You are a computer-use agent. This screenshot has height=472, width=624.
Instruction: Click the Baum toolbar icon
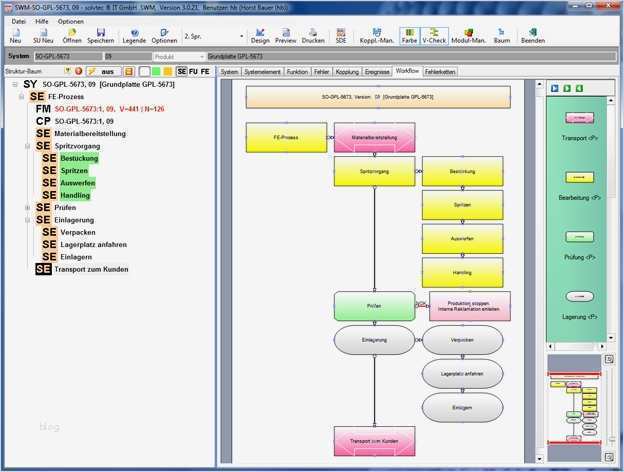tap(501, 36)
